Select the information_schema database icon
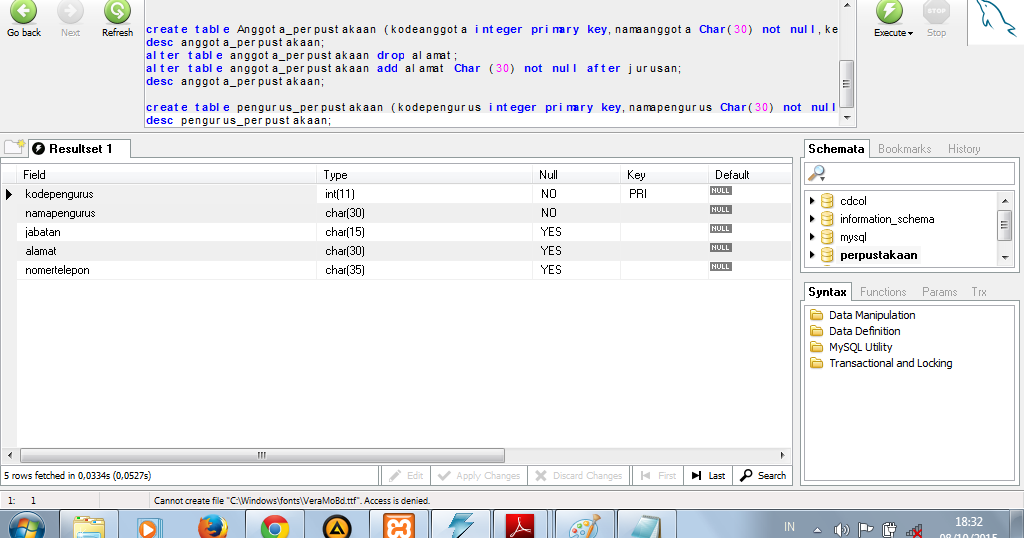Screen dimensions: 1024x538 tap(827, 219)
